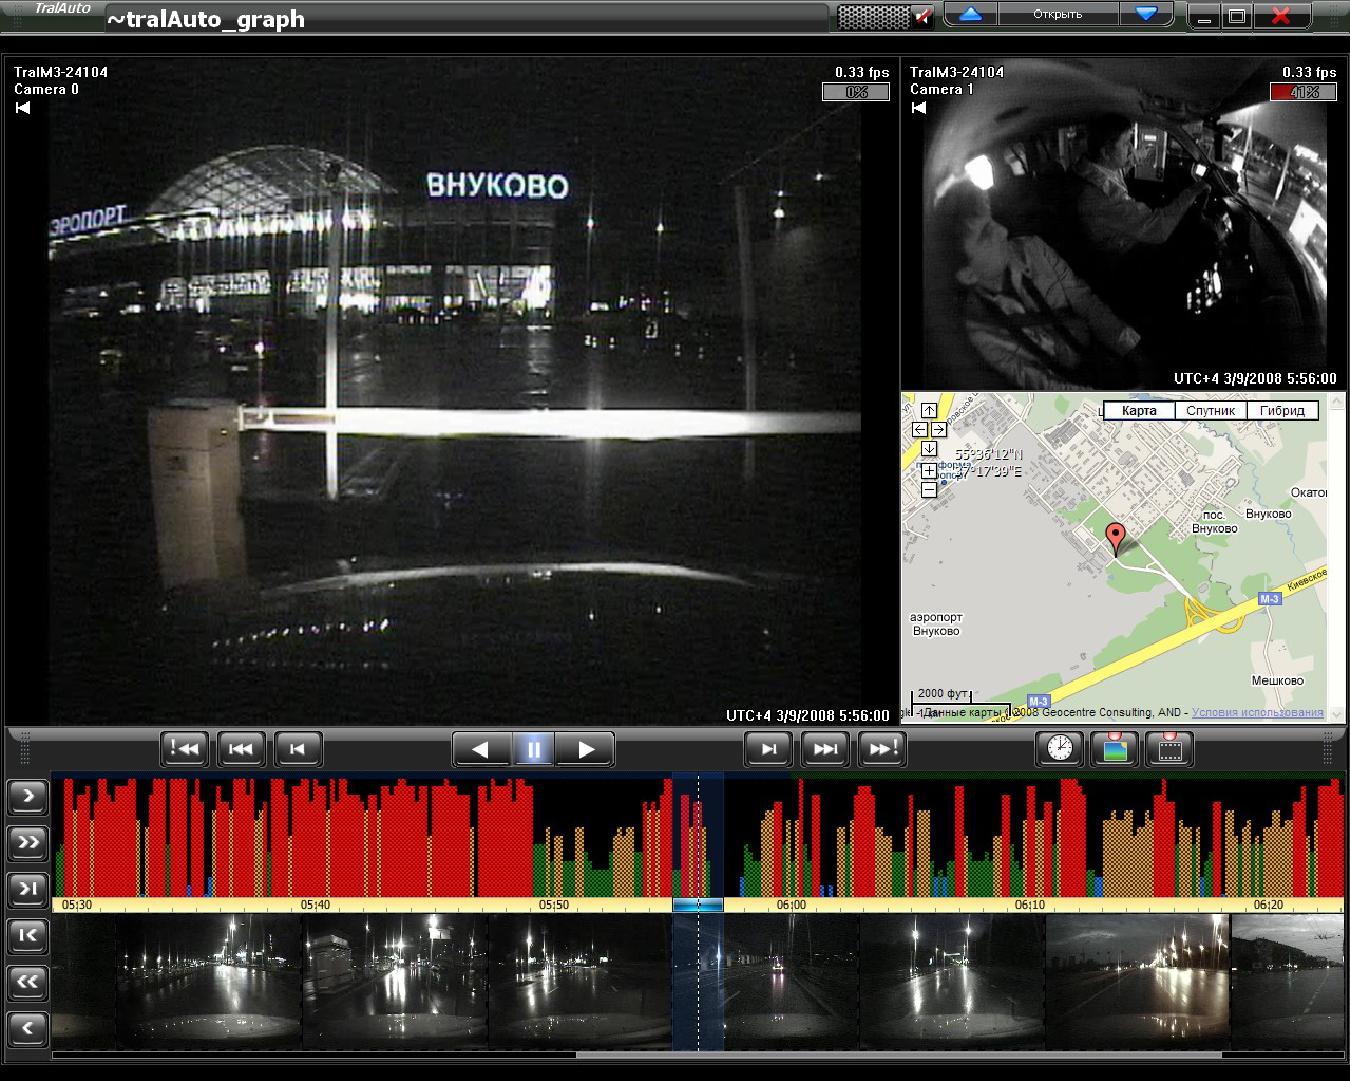Click Camera 1 go-to-start icon
The height and width of the screenshot is (1081, 1350).
(919, 108)
